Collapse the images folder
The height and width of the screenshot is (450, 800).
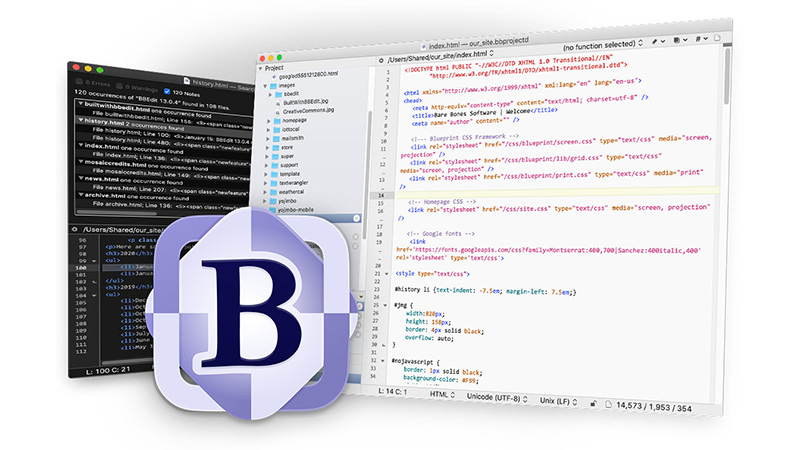pyautogui.click(x=265, y=86)
